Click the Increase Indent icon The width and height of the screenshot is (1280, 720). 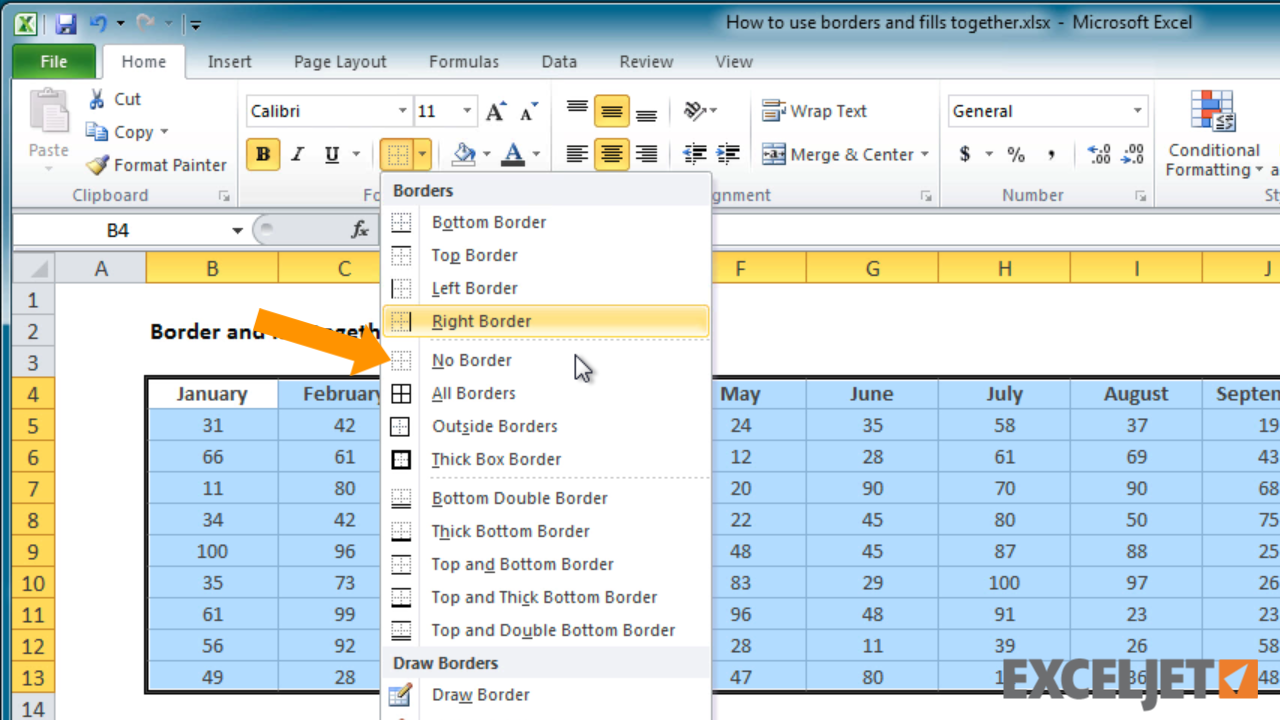tap(728, 154)
